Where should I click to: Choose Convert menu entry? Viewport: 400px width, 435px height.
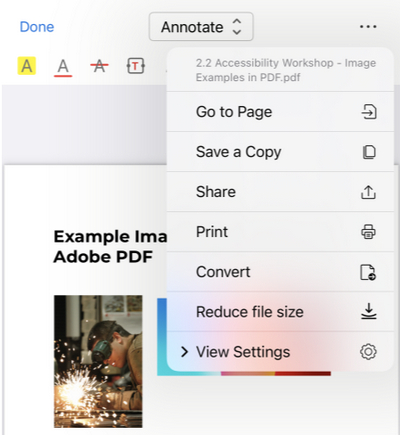[x=280, y=272]
